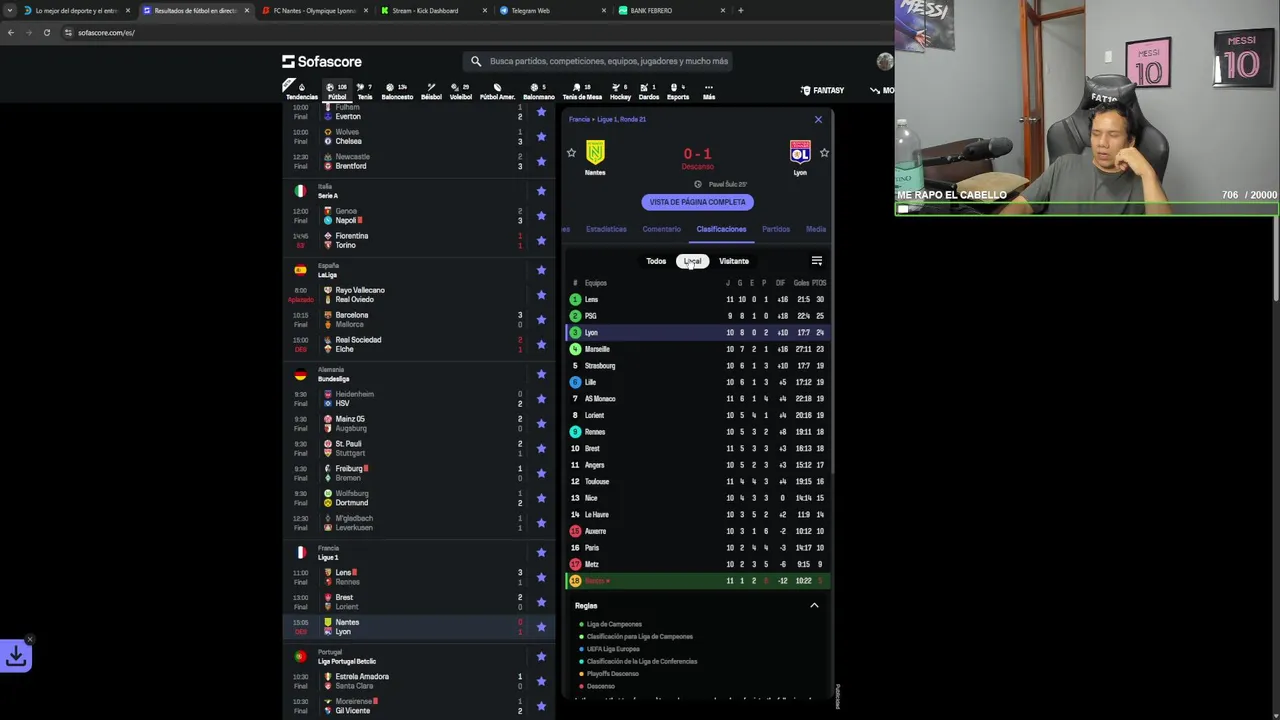Select the Fútbol Amer. category
Screen dimensions: 1280x720
coord(497,91)
